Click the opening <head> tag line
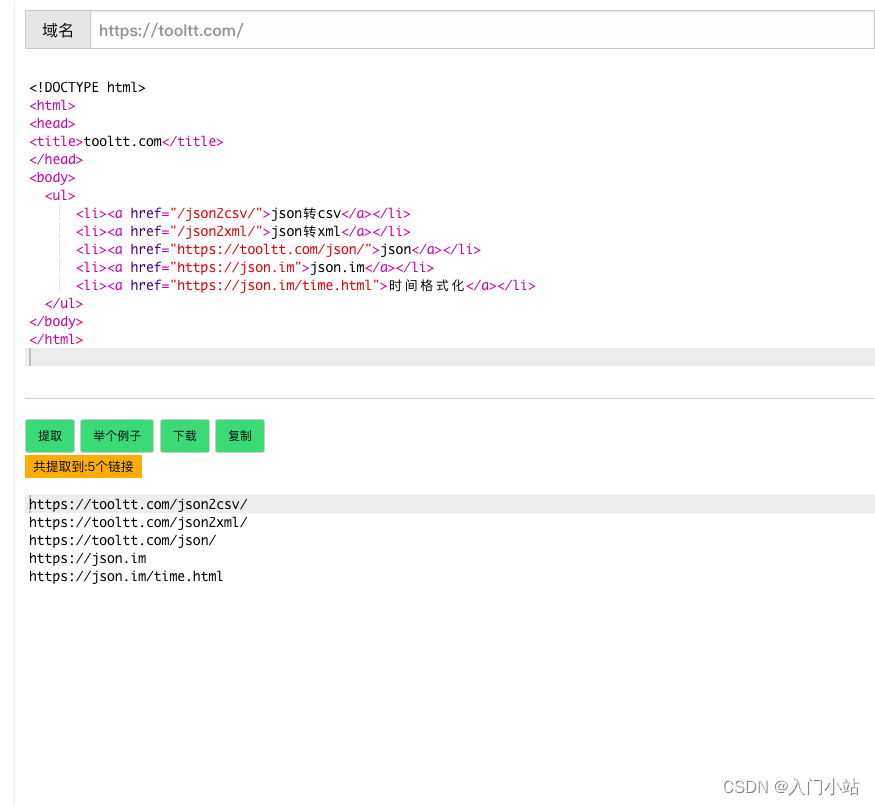Viewport: 875px width, 805px height. click(x=52, y=123)
